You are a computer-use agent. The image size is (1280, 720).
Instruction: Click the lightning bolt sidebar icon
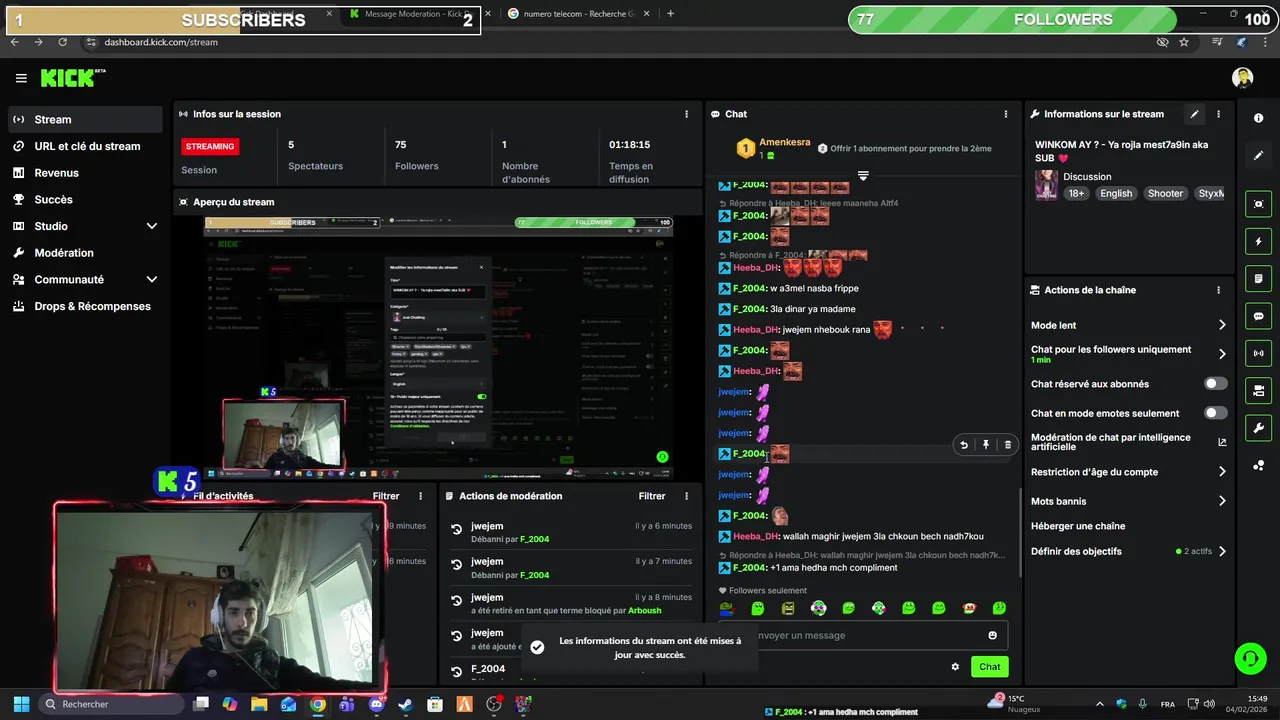(x=1259, y=242)
